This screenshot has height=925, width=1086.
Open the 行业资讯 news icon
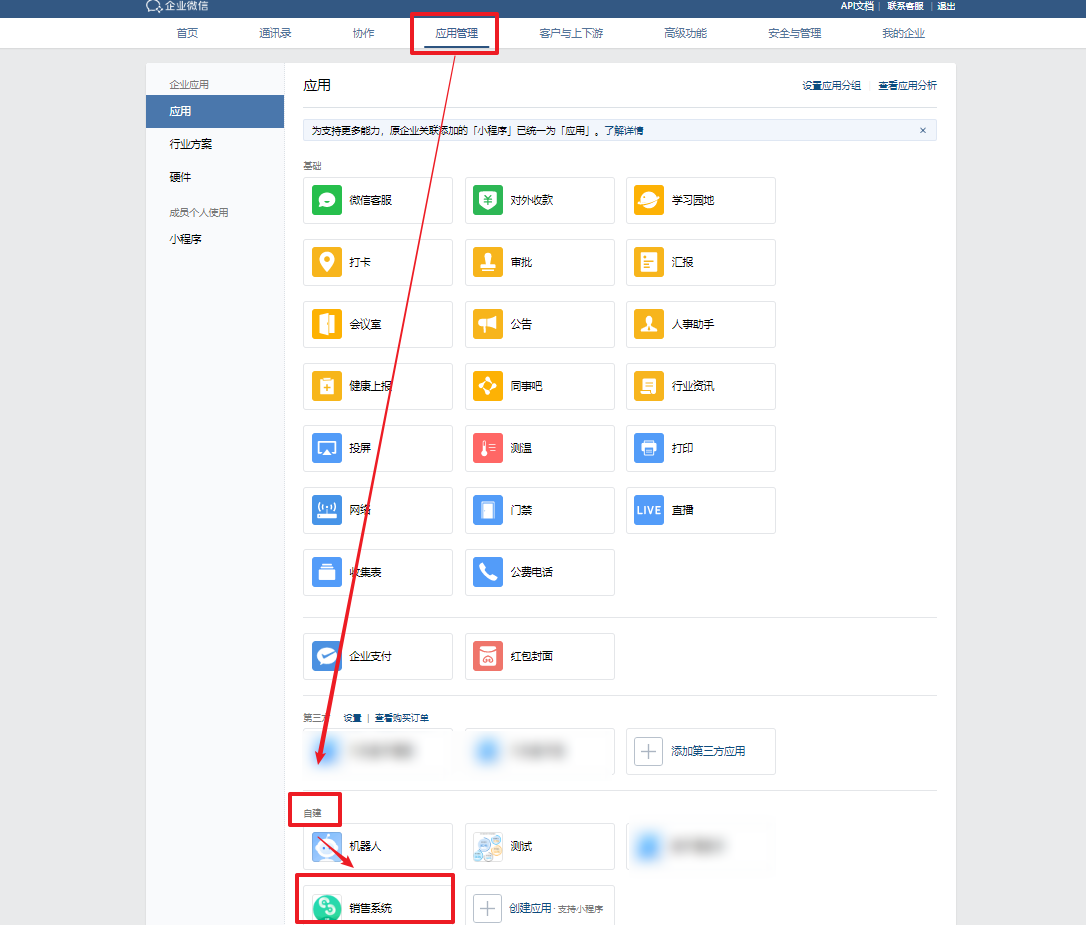pyautogui.click(x=649, y=386)
